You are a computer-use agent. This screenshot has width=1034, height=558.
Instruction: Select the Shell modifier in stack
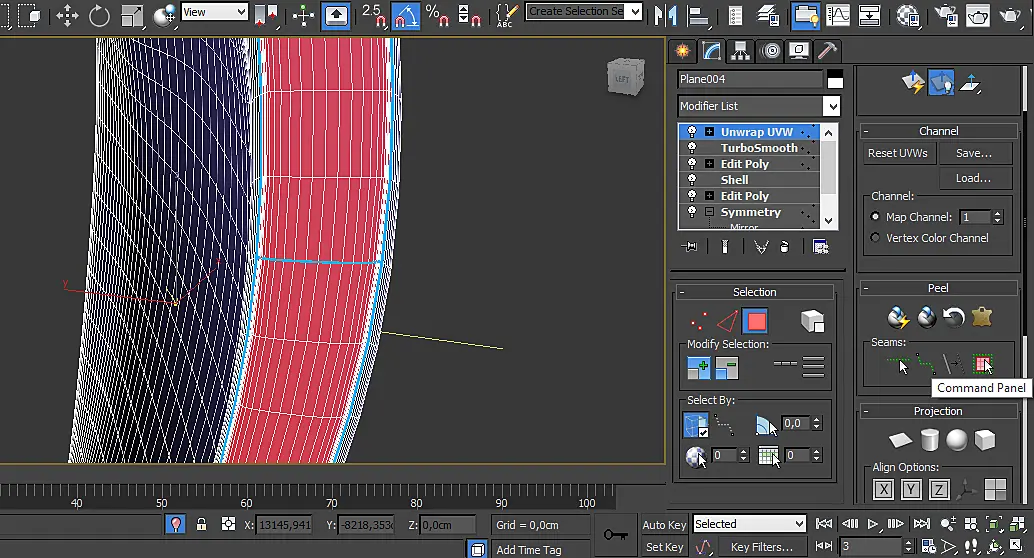pos(734,179)
